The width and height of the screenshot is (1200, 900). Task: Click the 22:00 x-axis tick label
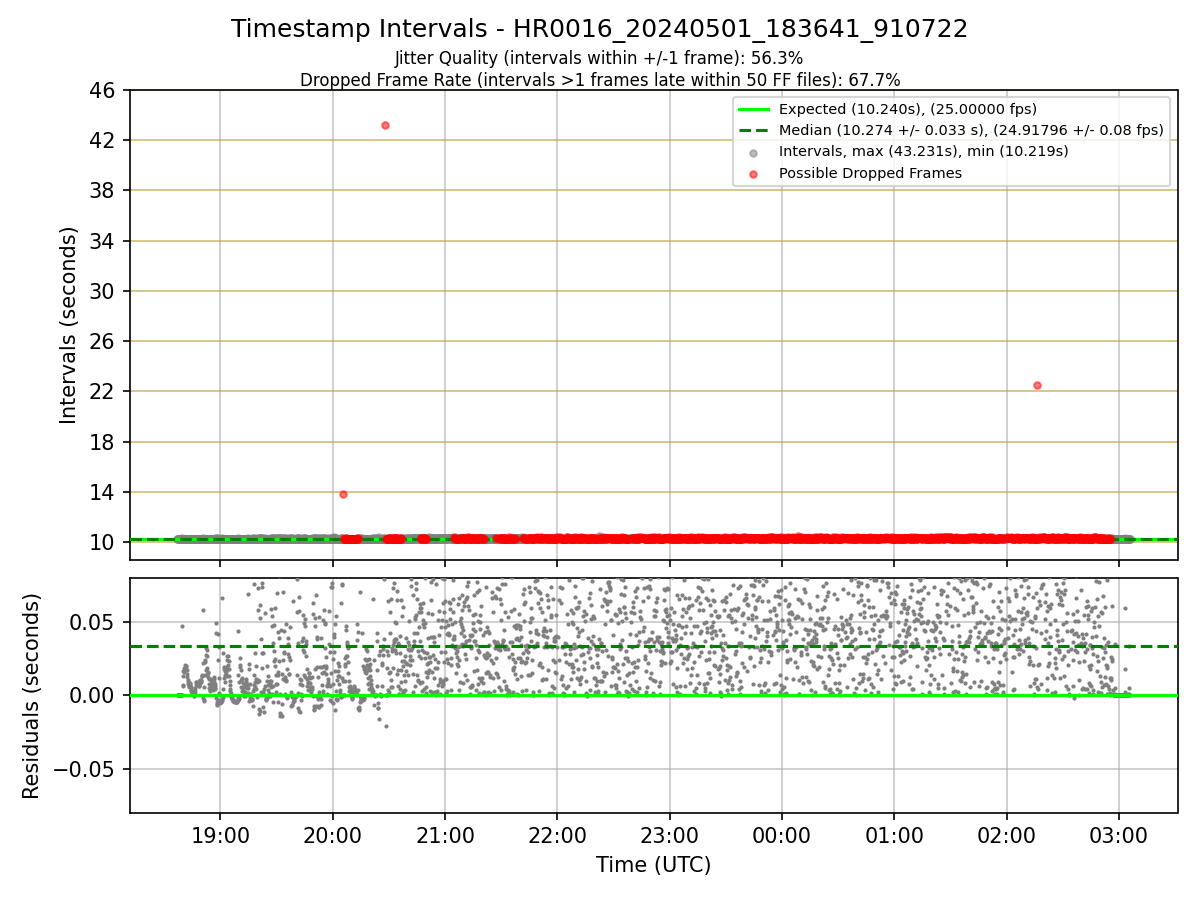point(557,834)
